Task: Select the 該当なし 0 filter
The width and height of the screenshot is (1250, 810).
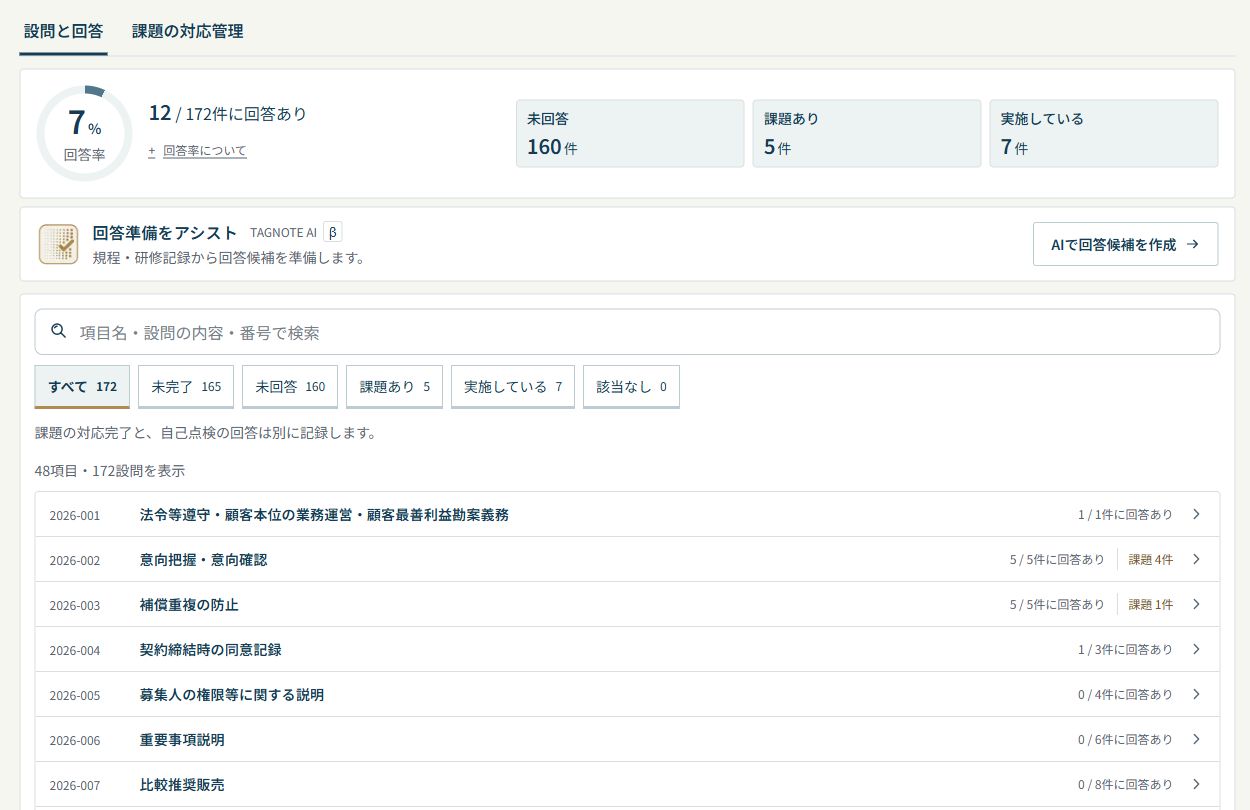Action: click(631, 387)
